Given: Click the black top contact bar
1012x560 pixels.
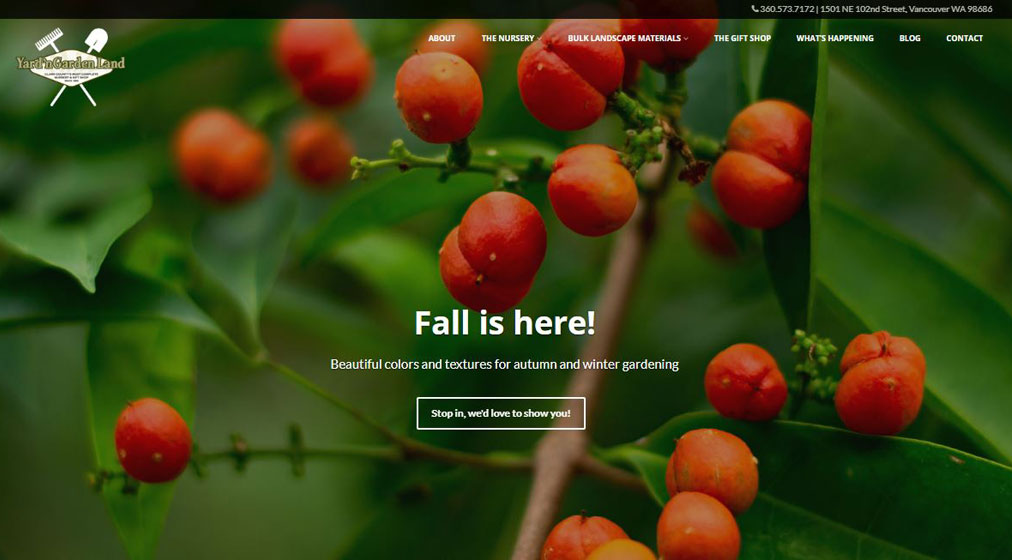Looking at the screenshot, I should click(x=506, y=9).
